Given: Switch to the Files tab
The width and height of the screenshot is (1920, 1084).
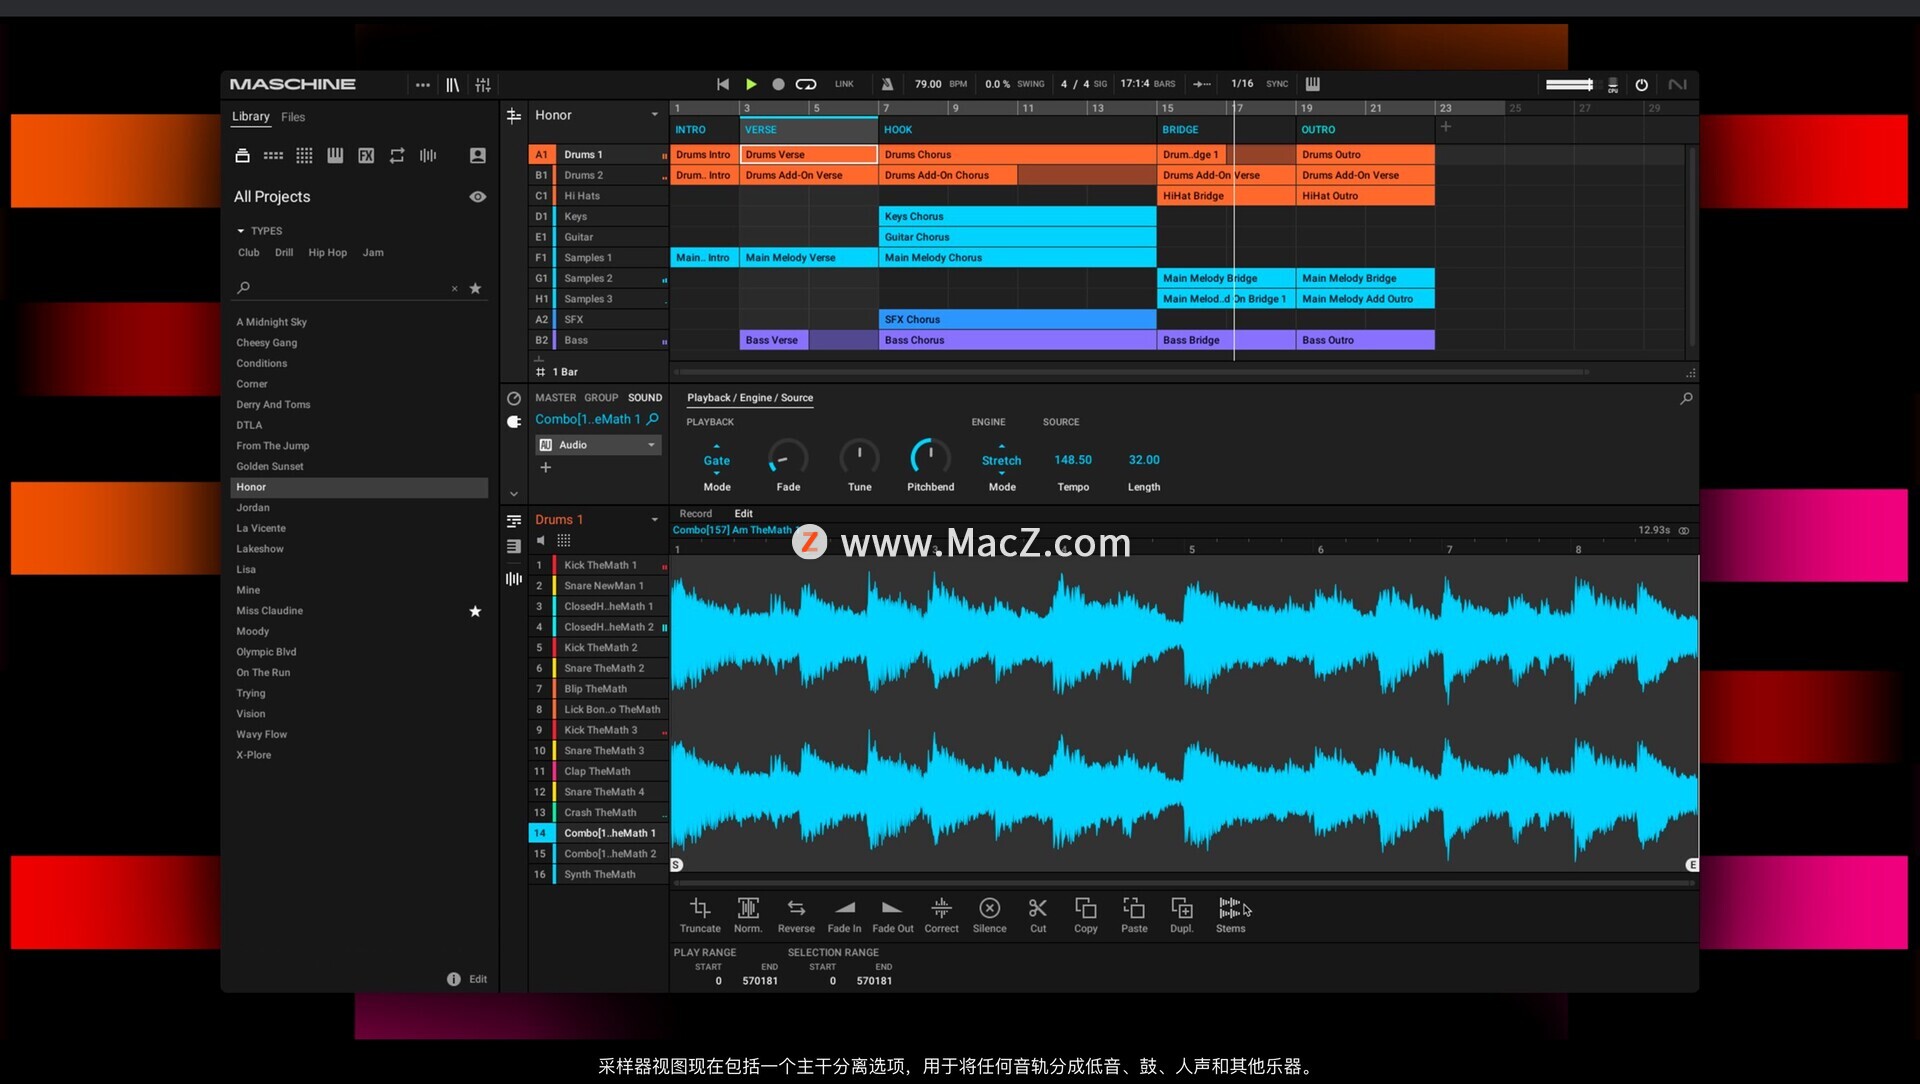Looking at the screenshot, I should tap(293, 117).
